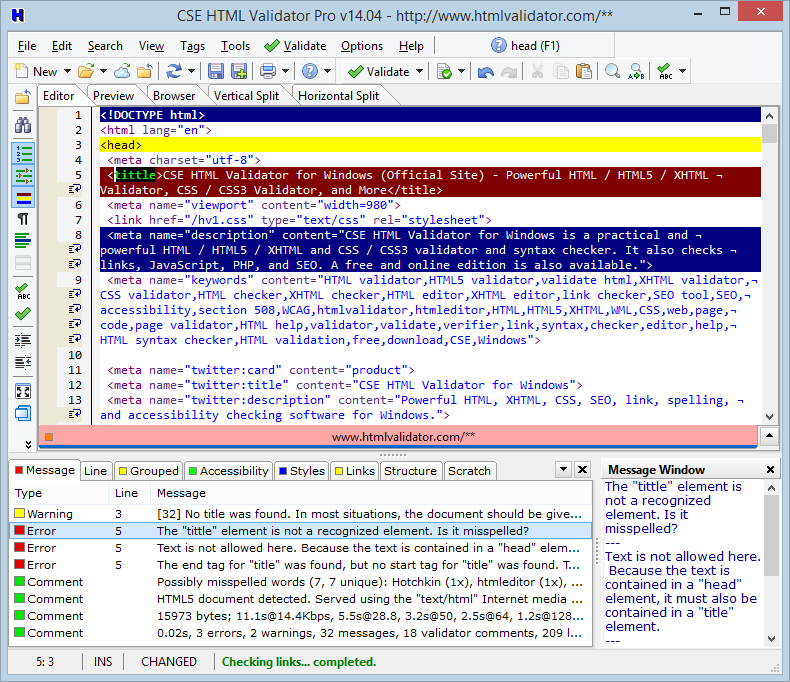The width and height of the screenshot is (790, 682).
Task: Click the indent lines icon in sidebar
Action: [x=22, y=339]
